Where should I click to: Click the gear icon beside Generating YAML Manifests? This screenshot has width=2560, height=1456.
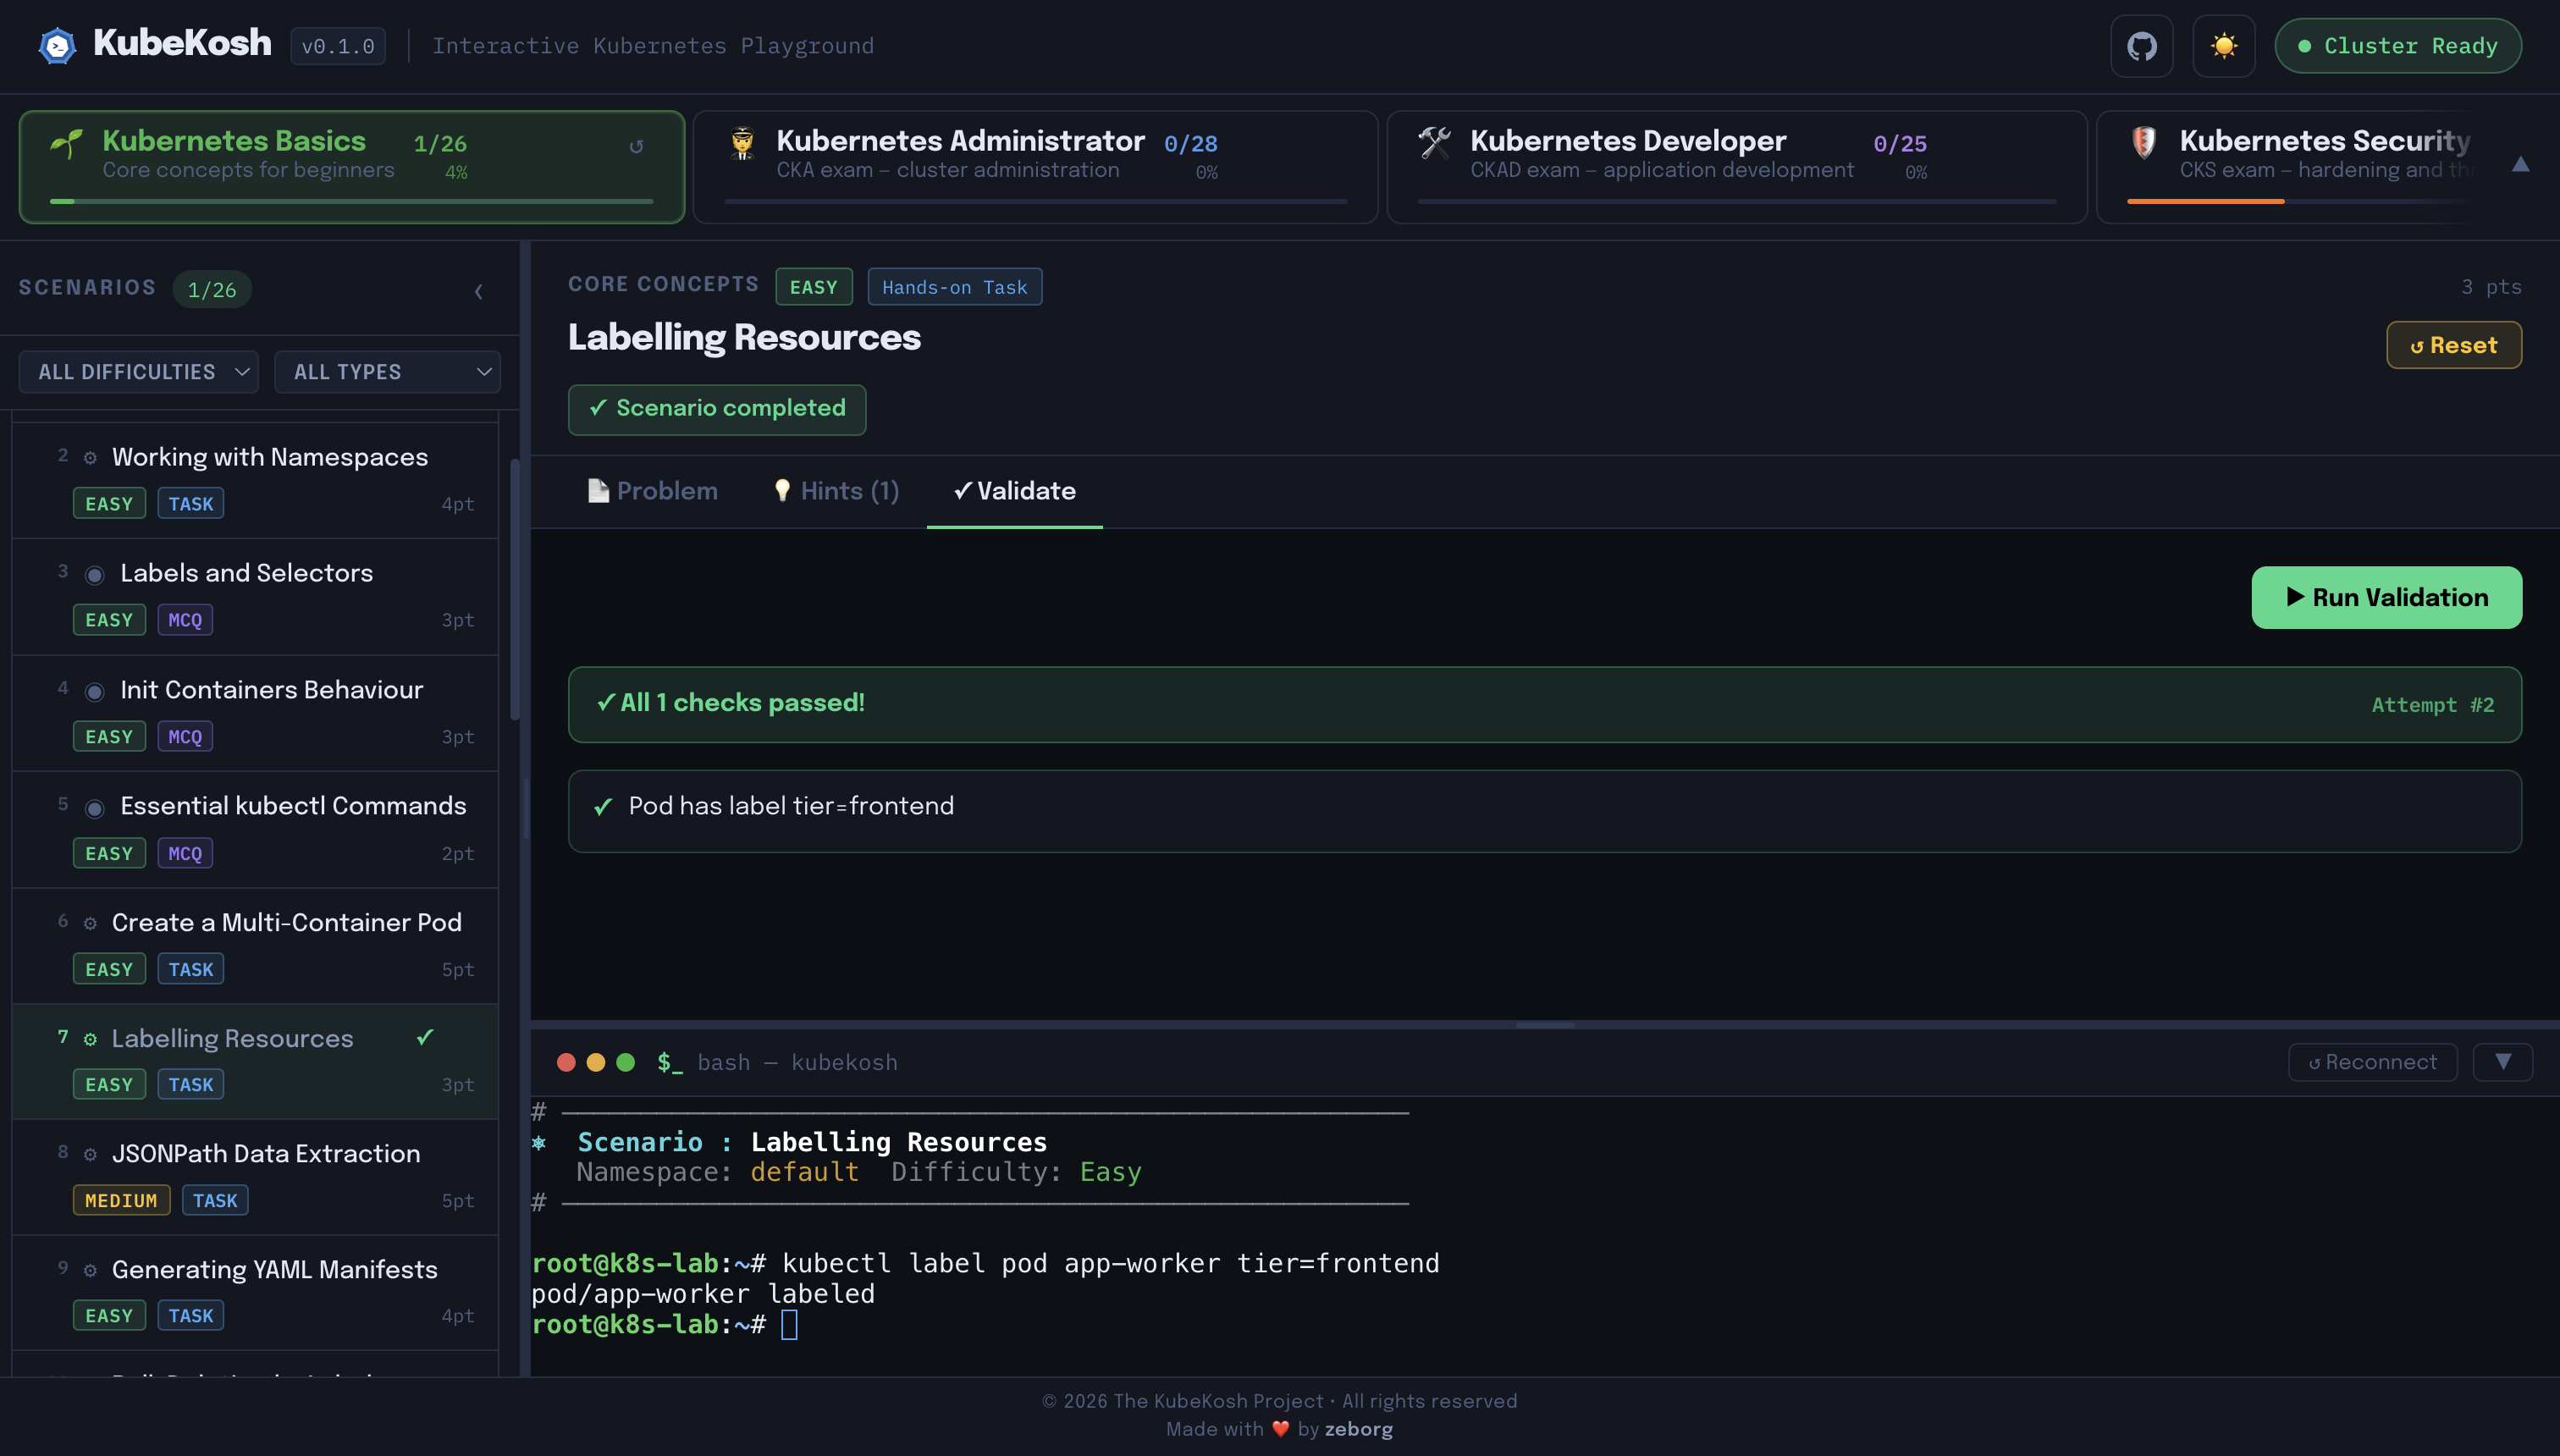(x=90, y=1270)
